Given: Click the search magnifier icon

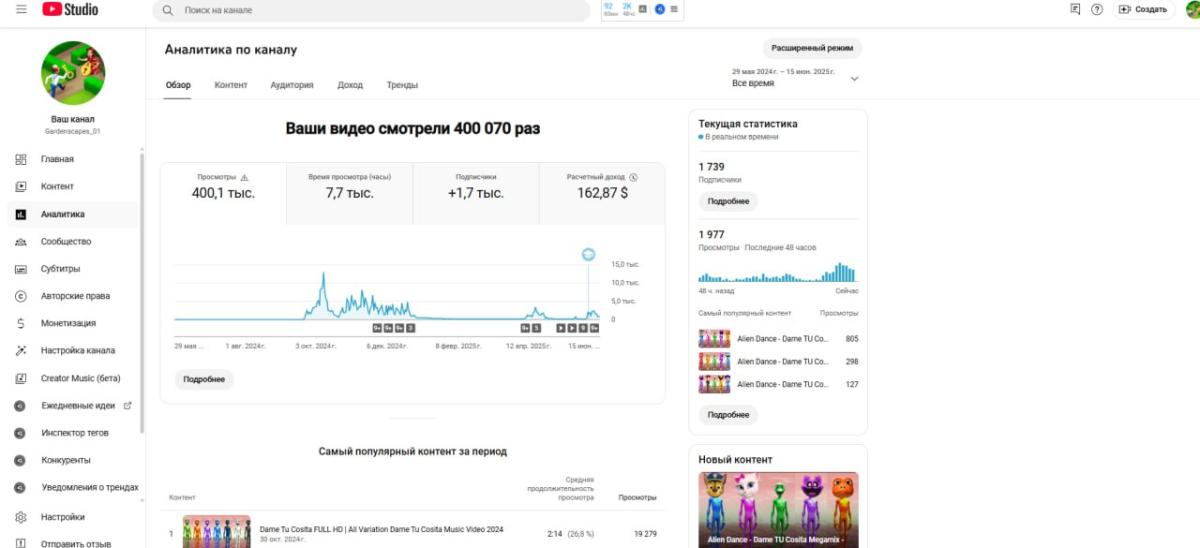Looking at the screenshot, I should (169, 10).
